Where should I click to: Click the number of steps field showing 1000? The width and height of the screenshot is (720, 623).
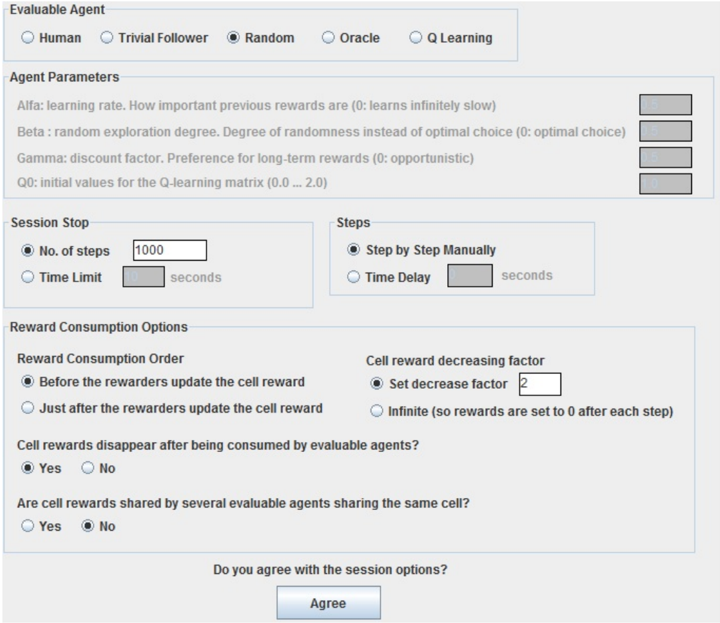click(x=170, y=250)
